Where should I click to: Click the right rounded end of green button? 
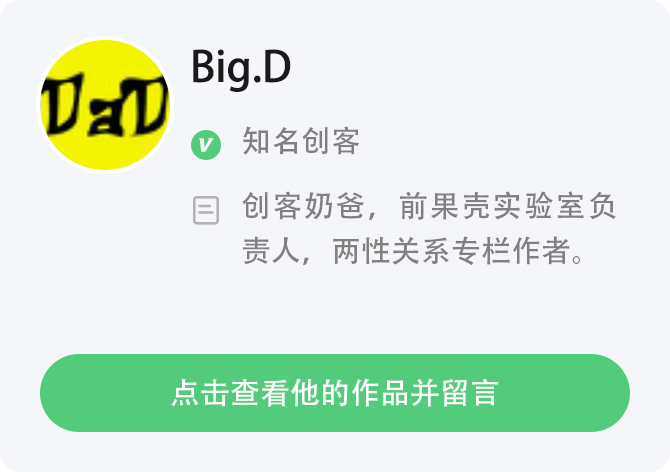(x=610, y=393)
